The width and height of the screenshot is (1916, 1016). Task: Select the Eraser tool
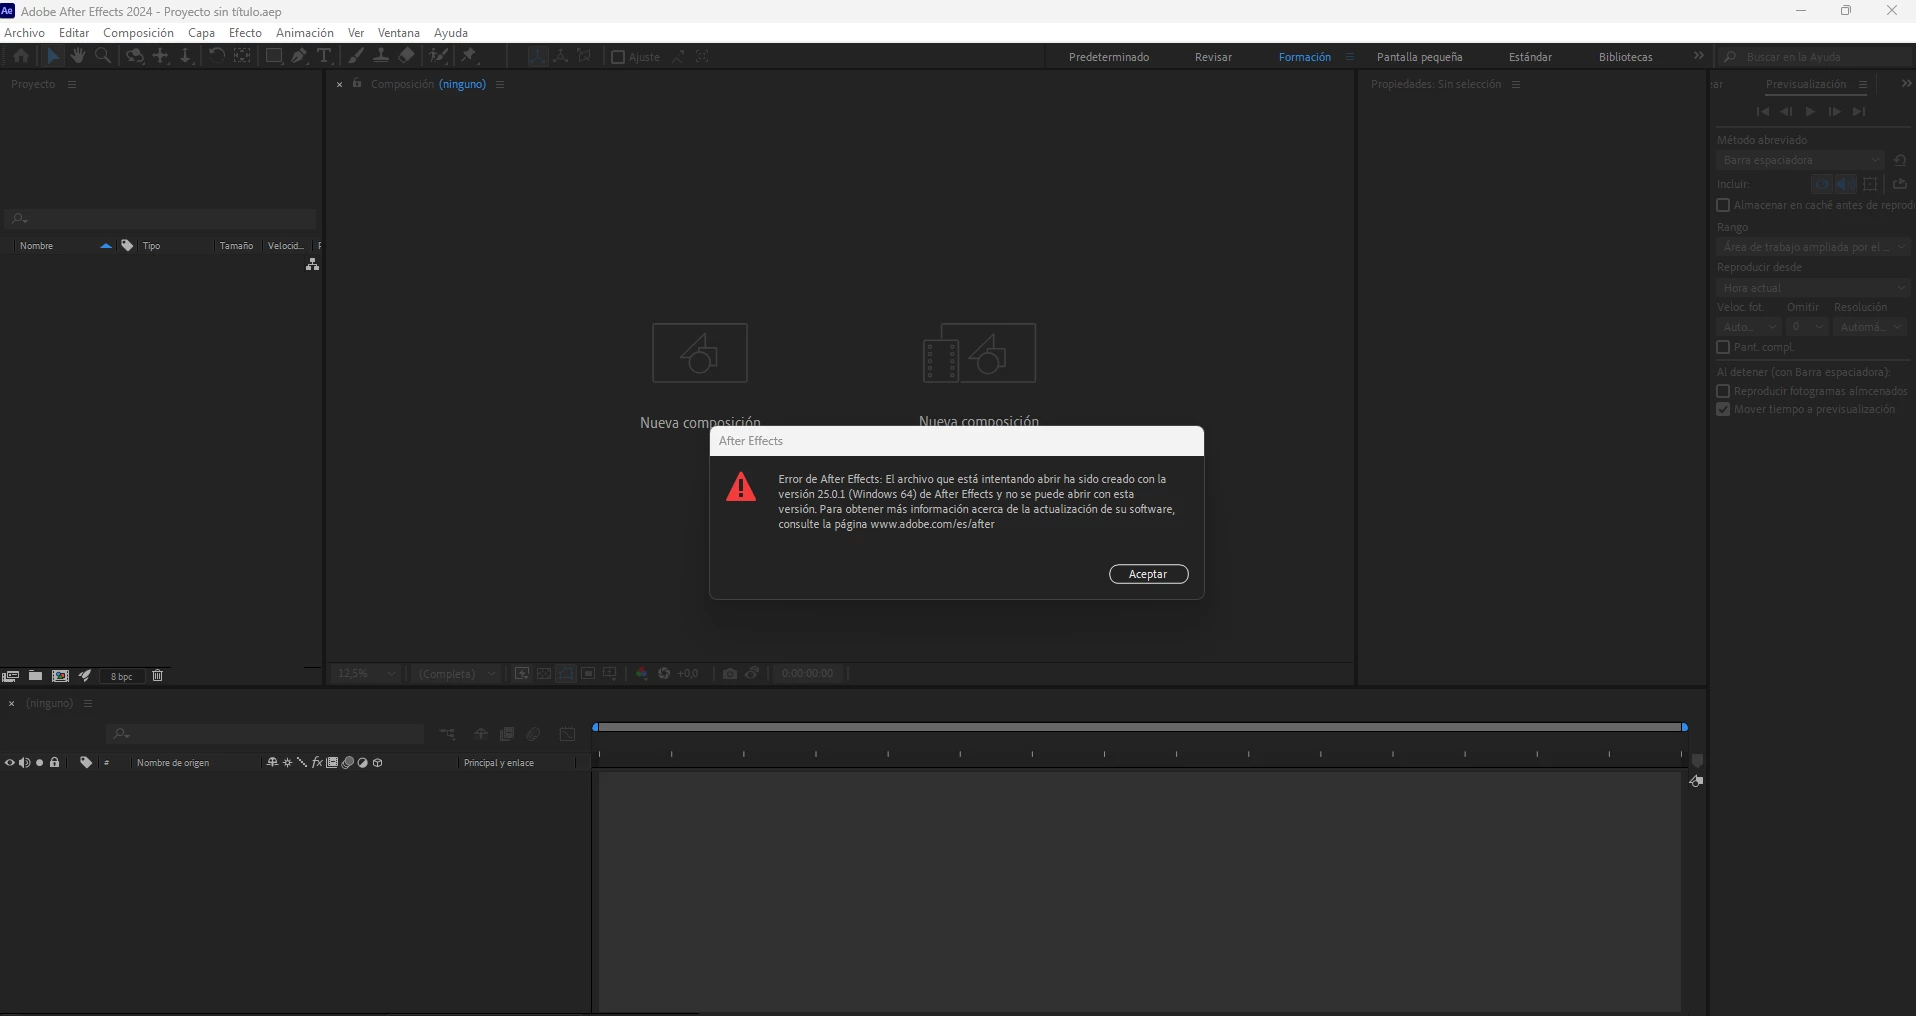406,56
